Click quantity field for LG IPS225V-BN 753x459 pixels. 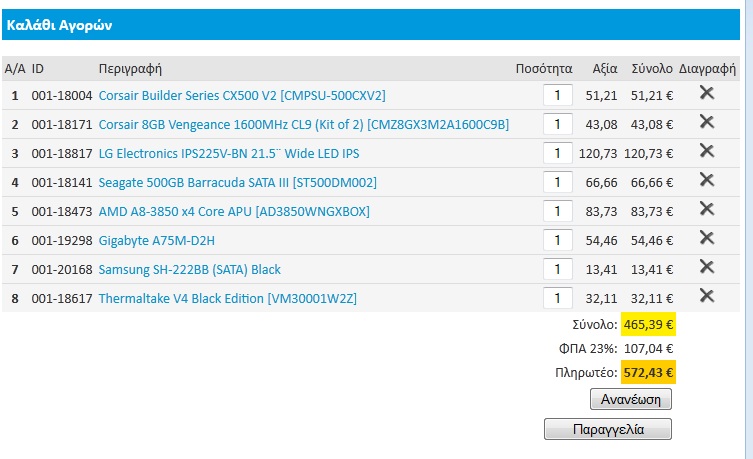(x=558, y=153)
